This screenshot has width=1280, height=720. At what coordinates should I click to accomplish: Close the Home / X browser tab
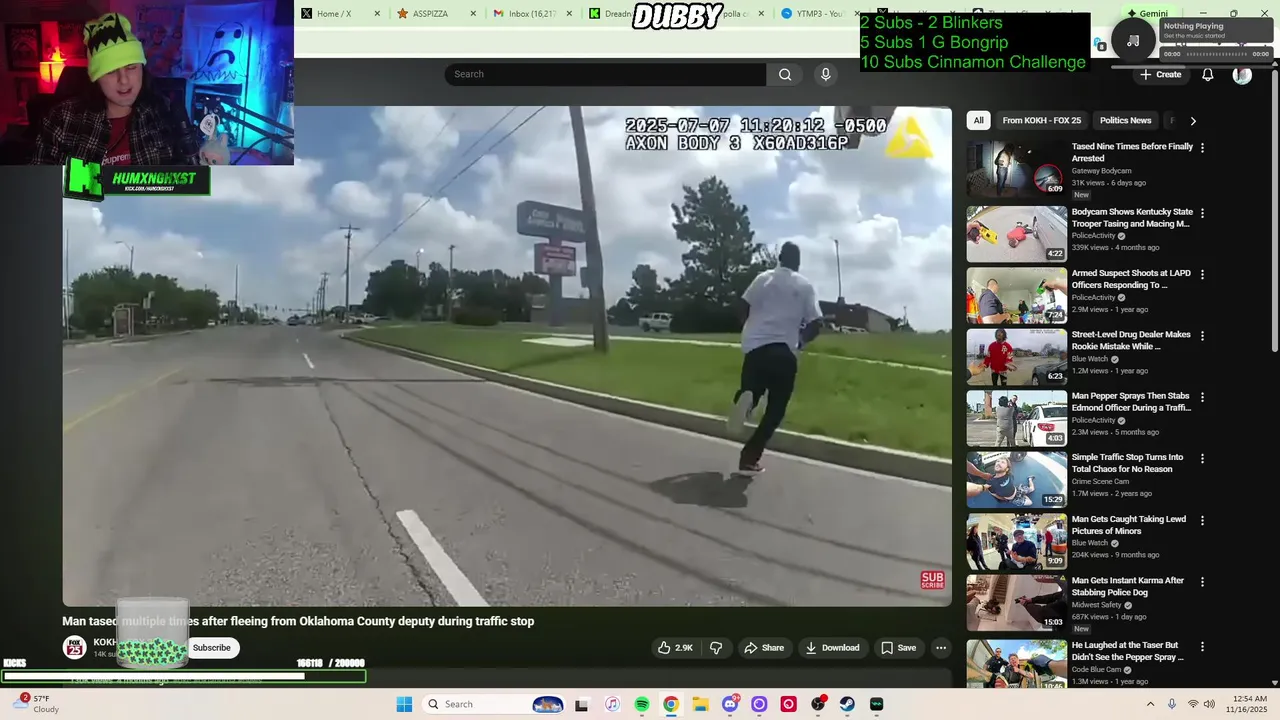click(x=377, y=13)
